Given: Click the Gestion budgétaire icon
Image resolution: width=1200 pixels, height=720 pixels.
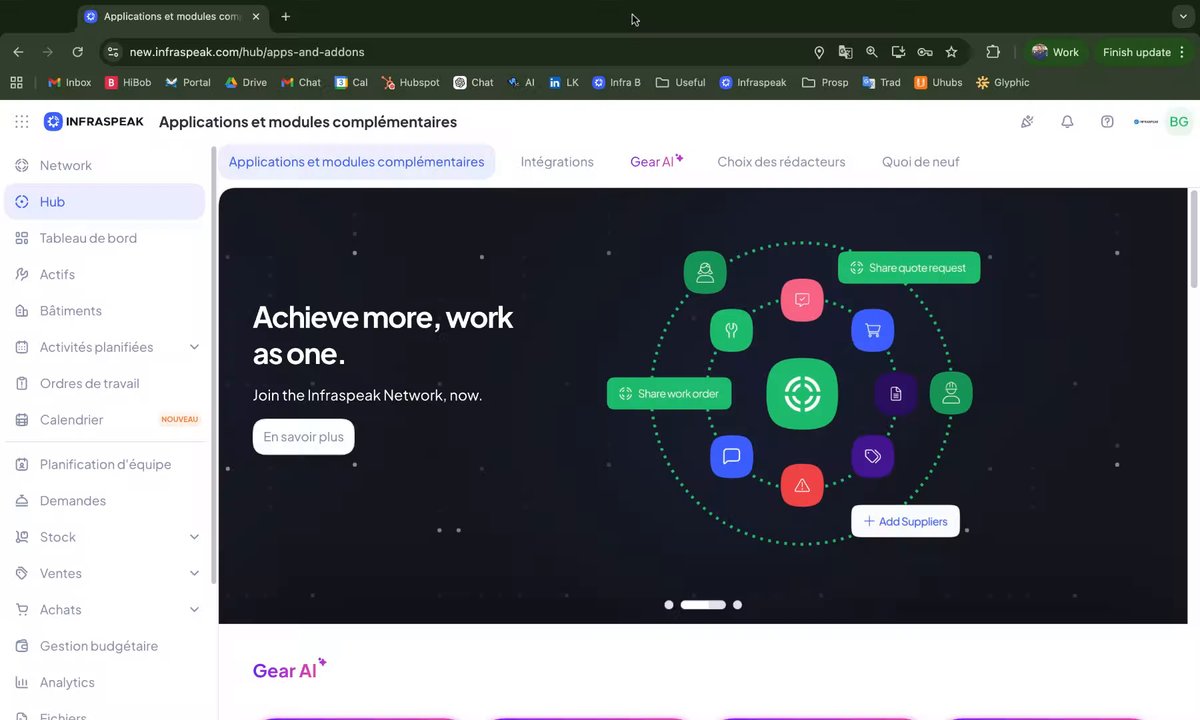Looking at the screenshot, I should pos(21,646).
